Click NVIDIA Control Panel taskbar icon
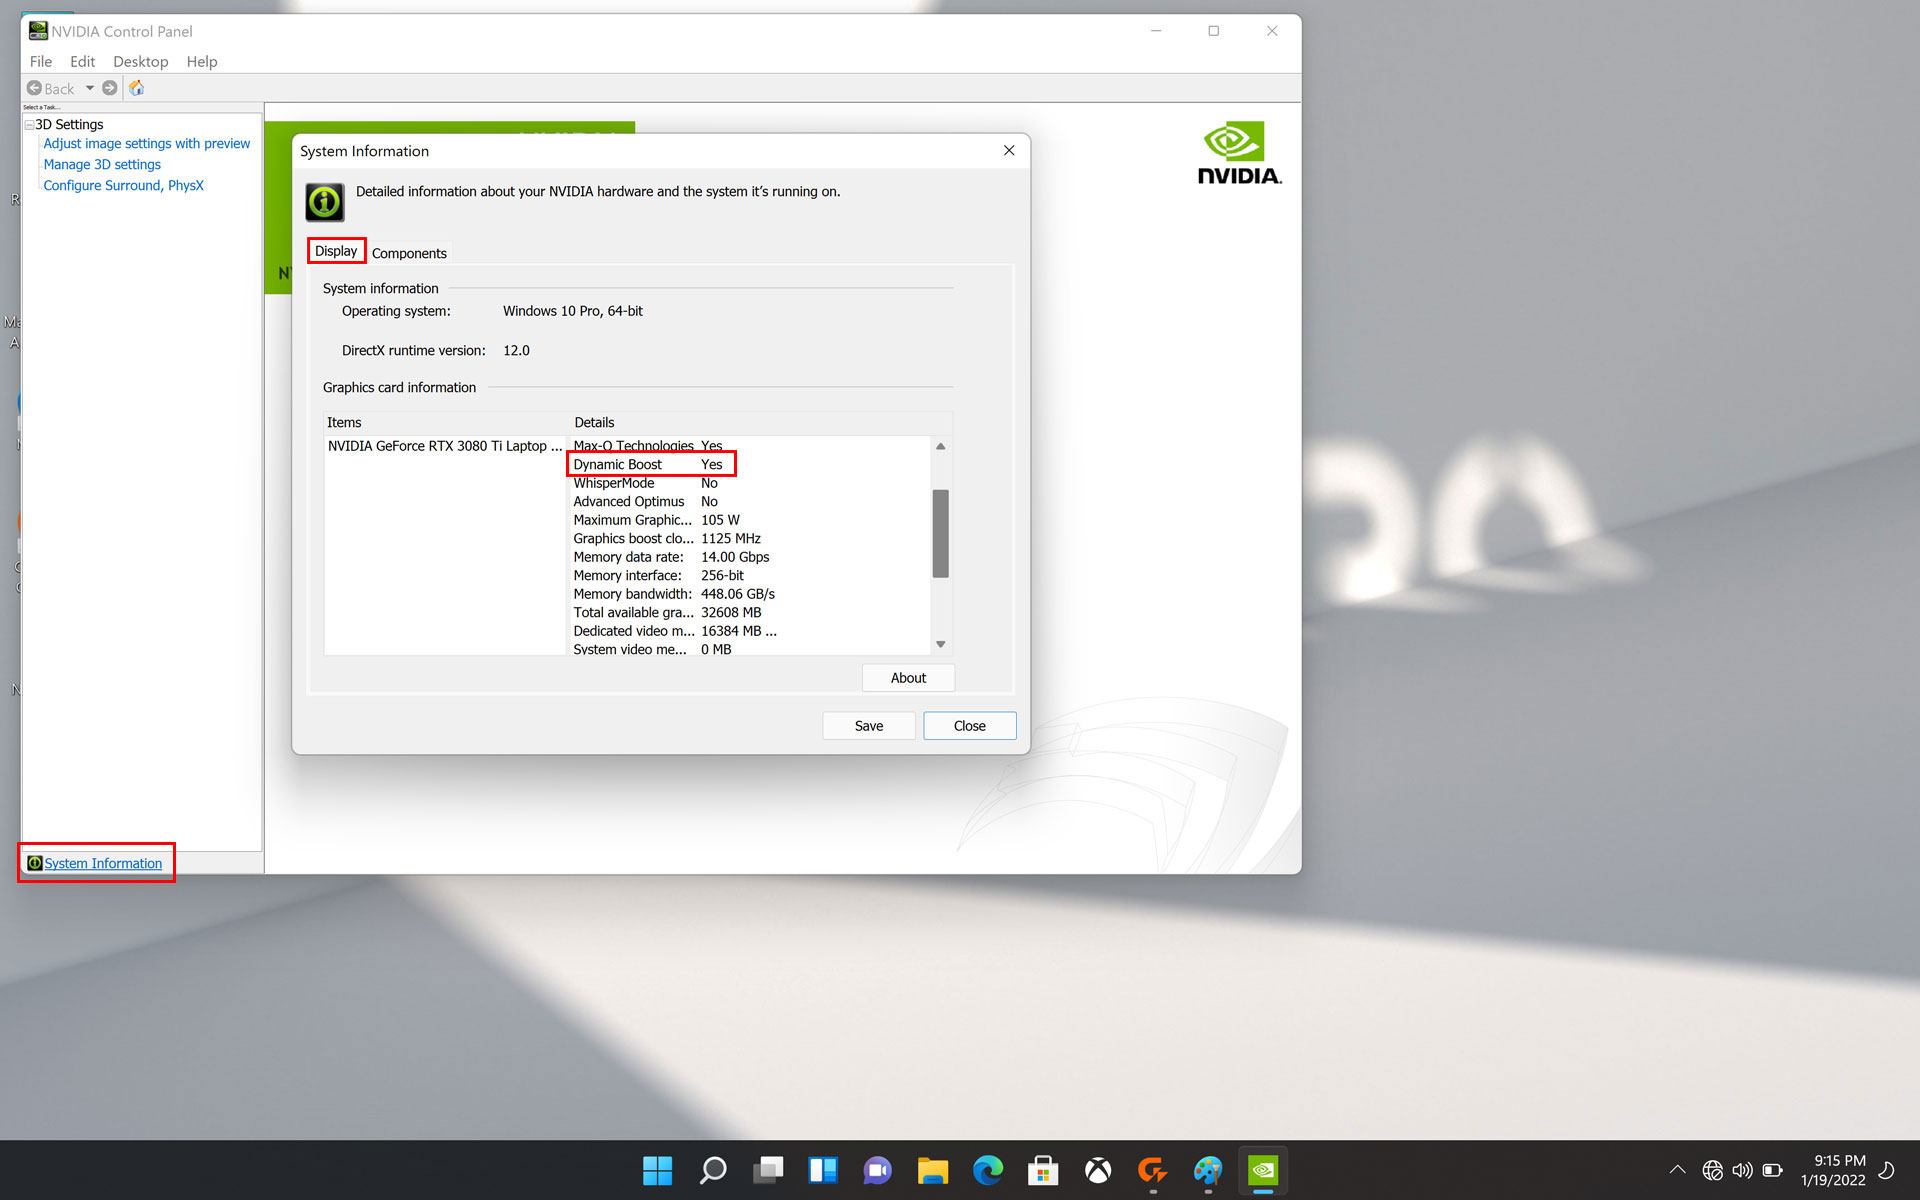1920x1200 pixels. tap(1263, 1170)
